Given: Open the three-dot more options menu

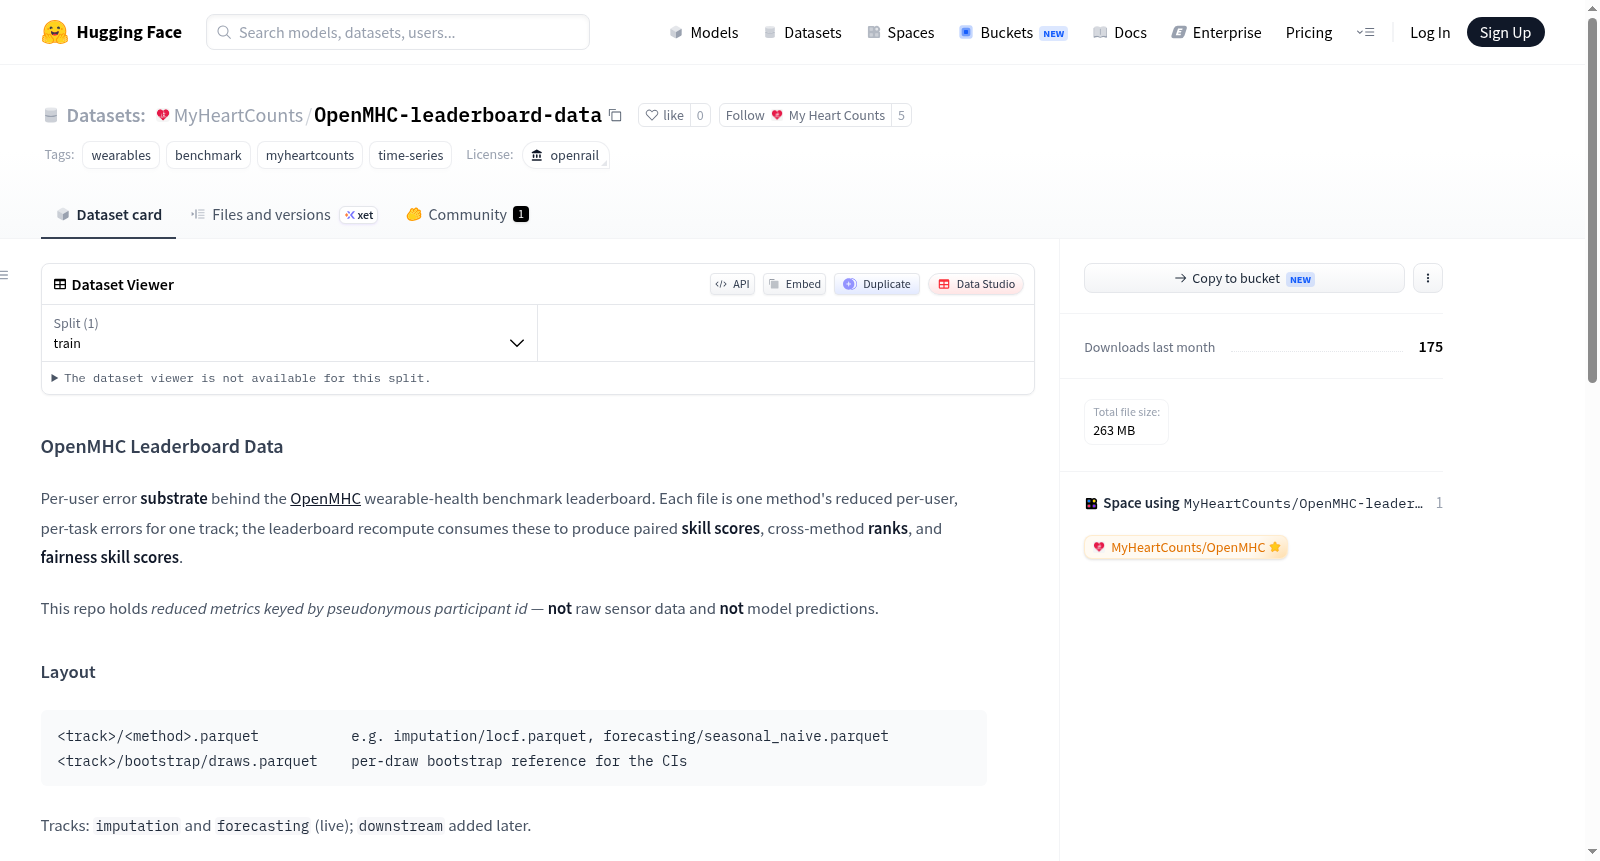Looking at the screenshot, I should 1428,278.
